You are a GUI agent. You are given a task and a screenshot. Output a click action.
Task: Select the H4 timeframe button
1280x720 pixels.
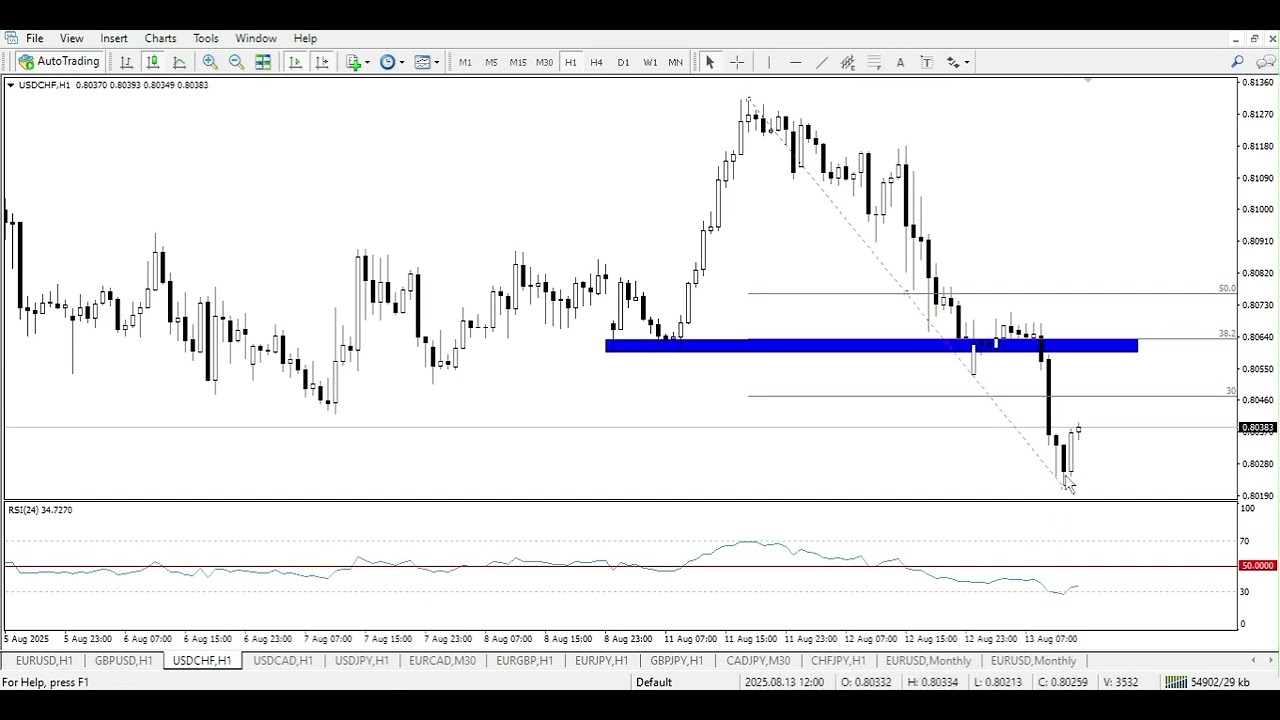tap(597, 62)
